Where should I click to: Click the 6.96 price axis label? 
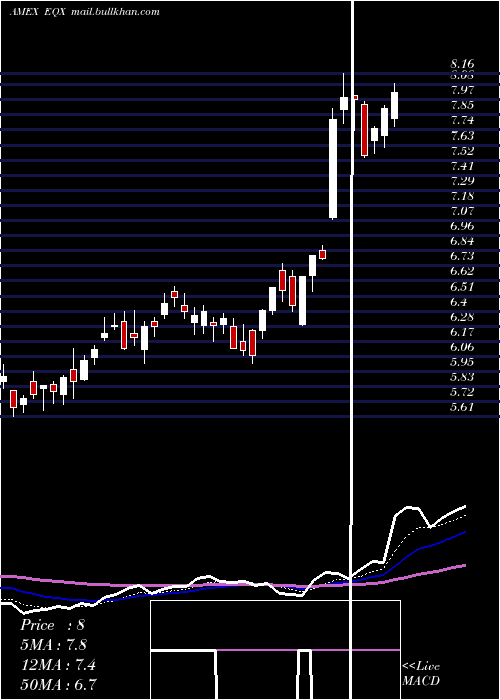462,226
